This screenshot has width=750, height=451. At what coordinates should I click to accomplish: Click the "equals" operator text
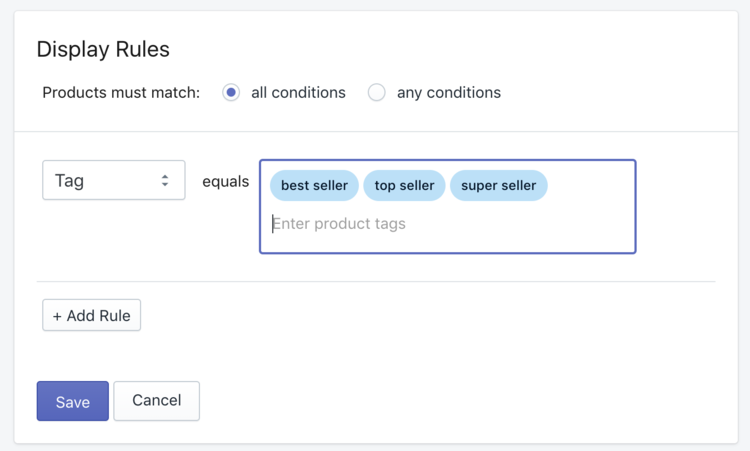coord(225,182)
